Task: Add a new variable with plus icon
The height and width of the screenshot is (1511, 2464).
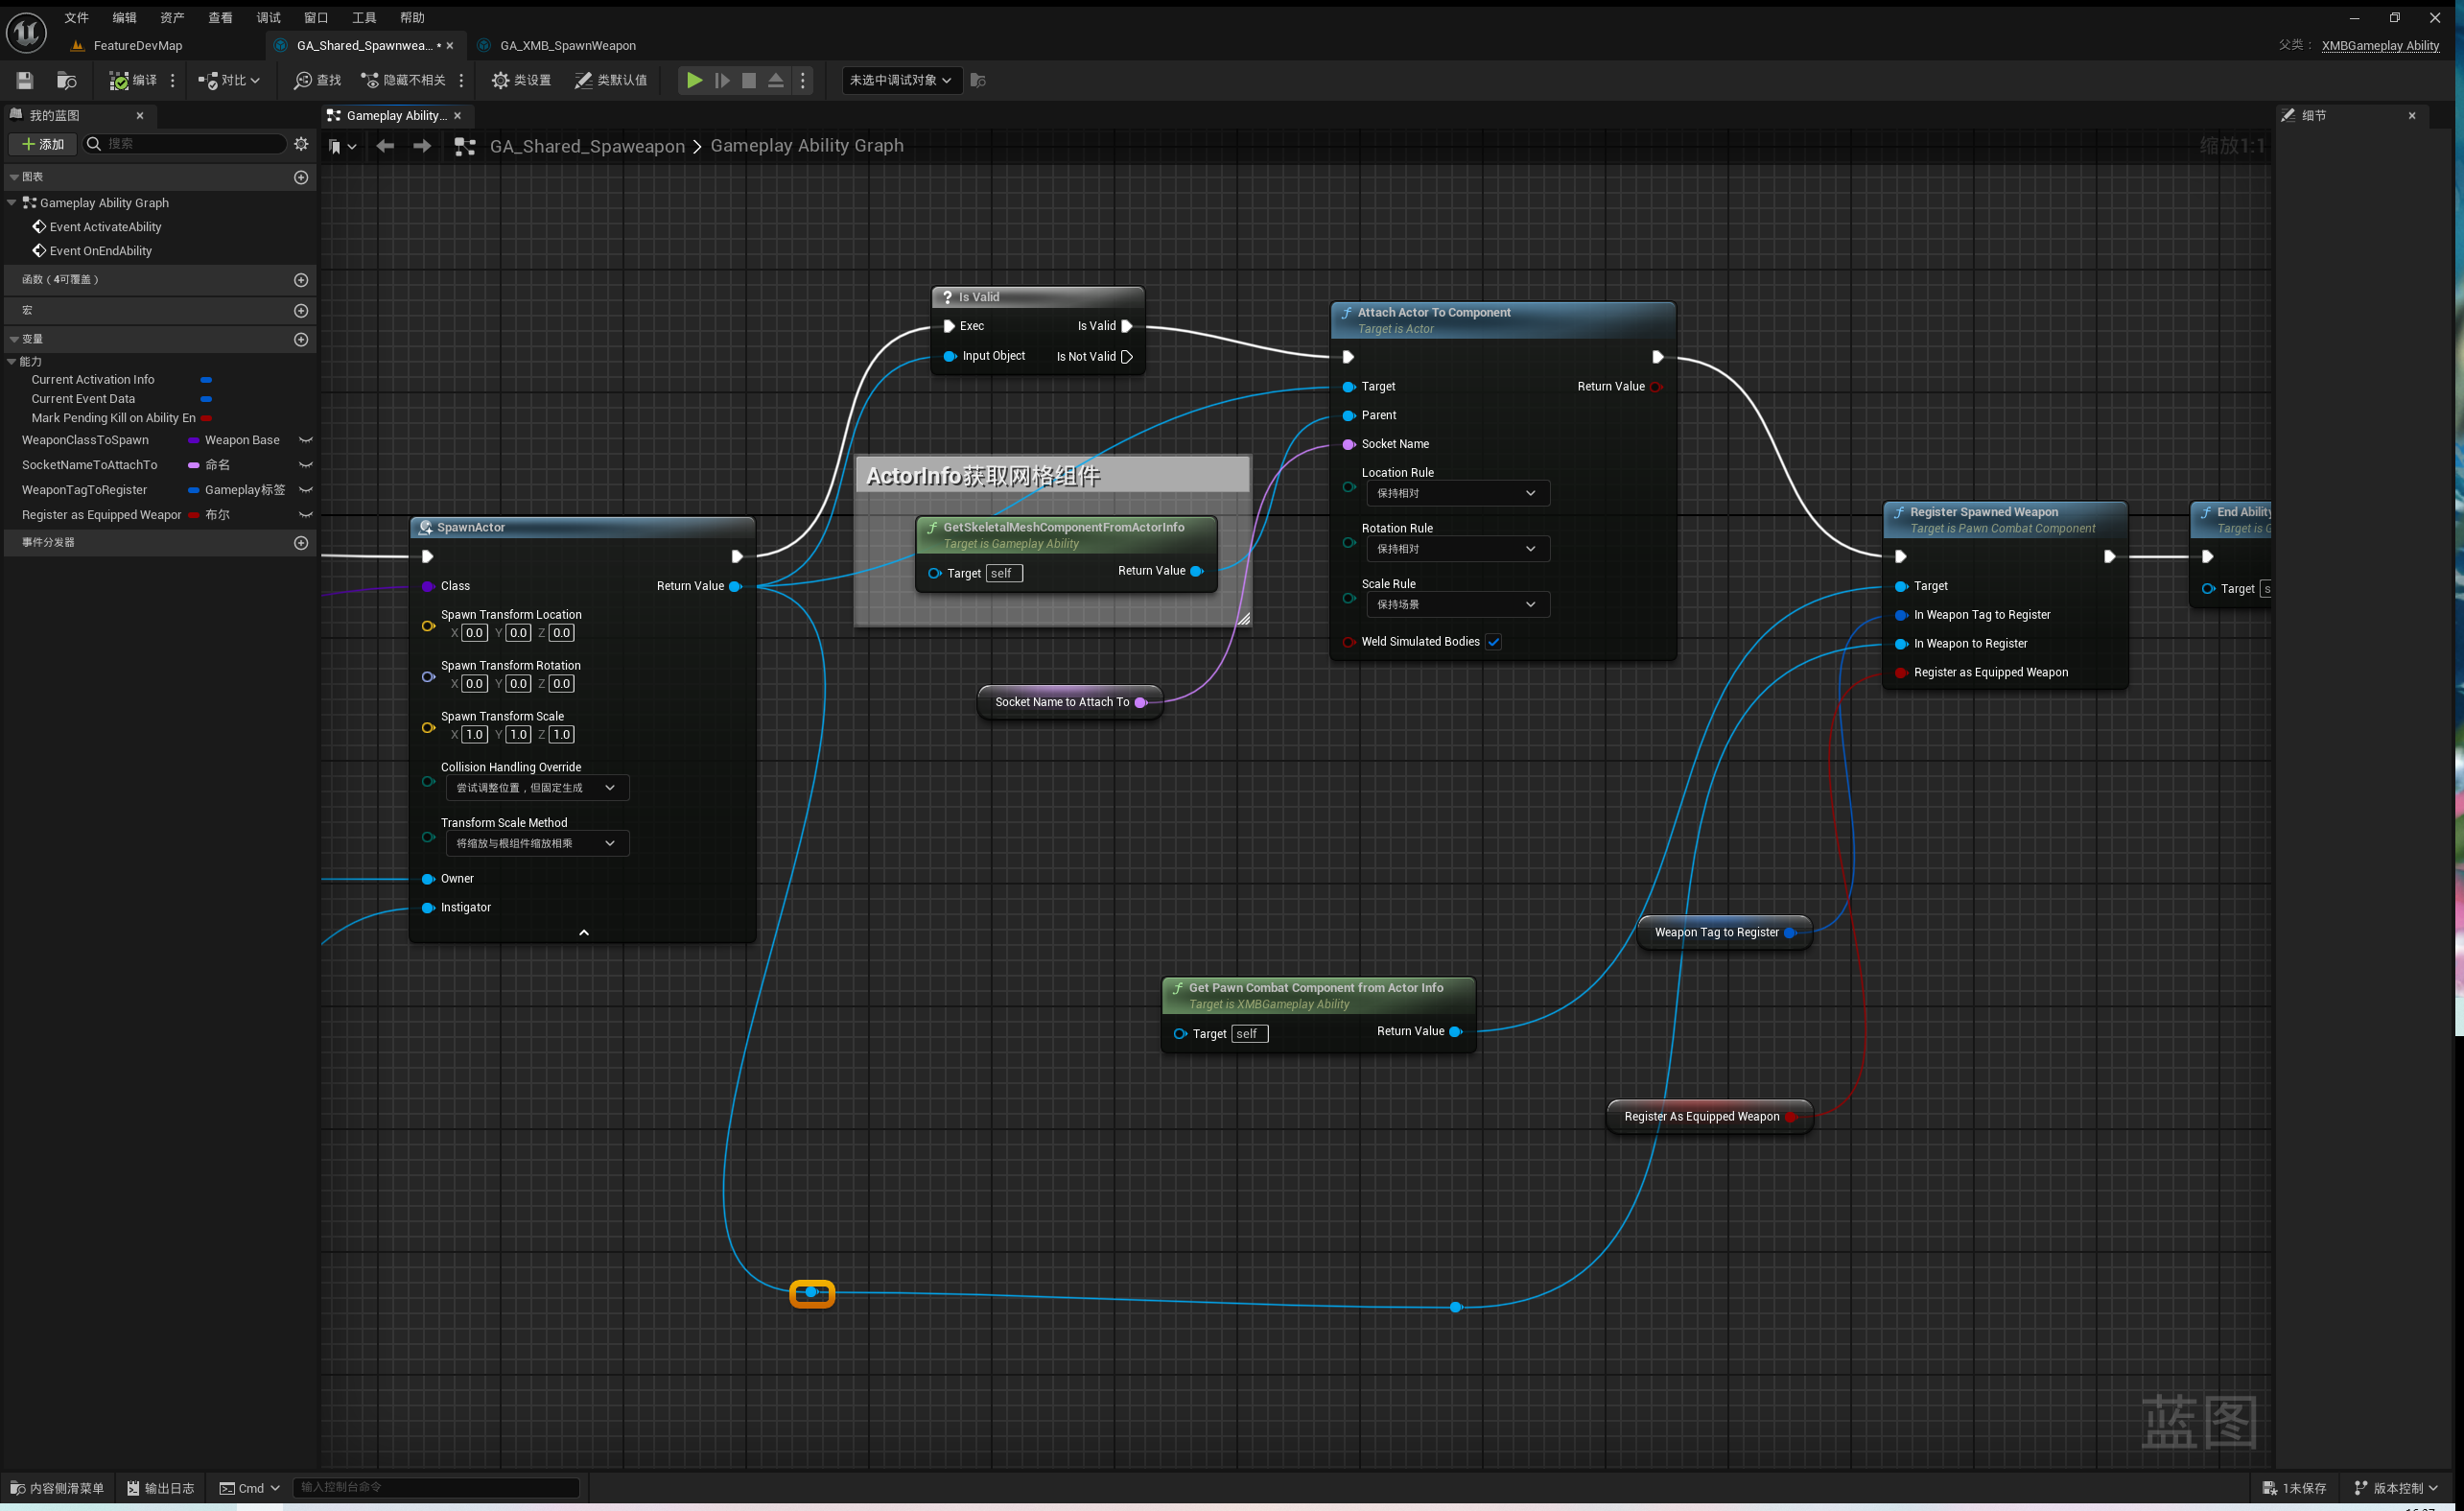Action: 301,339
